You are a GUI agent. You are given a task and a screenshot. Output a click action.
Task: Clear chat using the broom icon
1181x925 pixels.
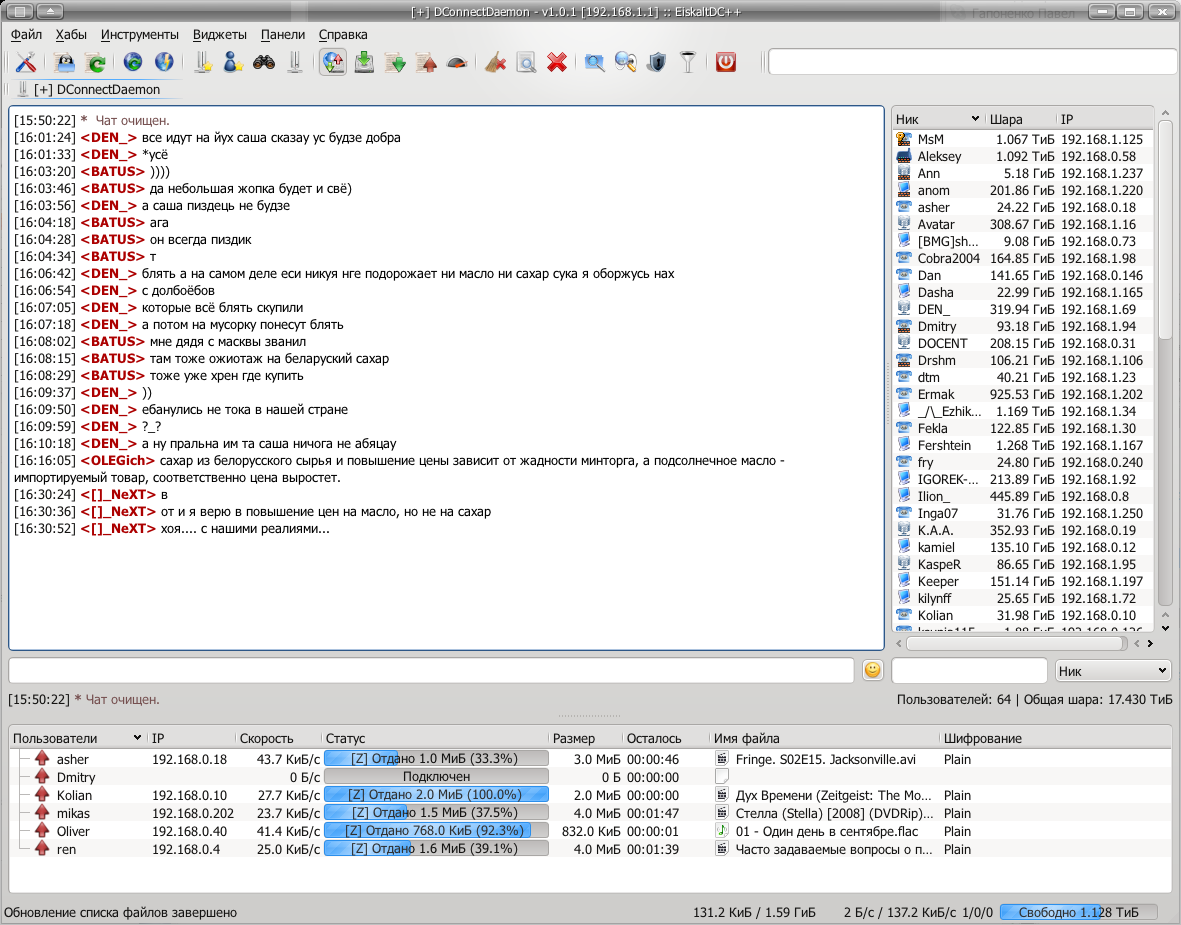click(495, 62)
